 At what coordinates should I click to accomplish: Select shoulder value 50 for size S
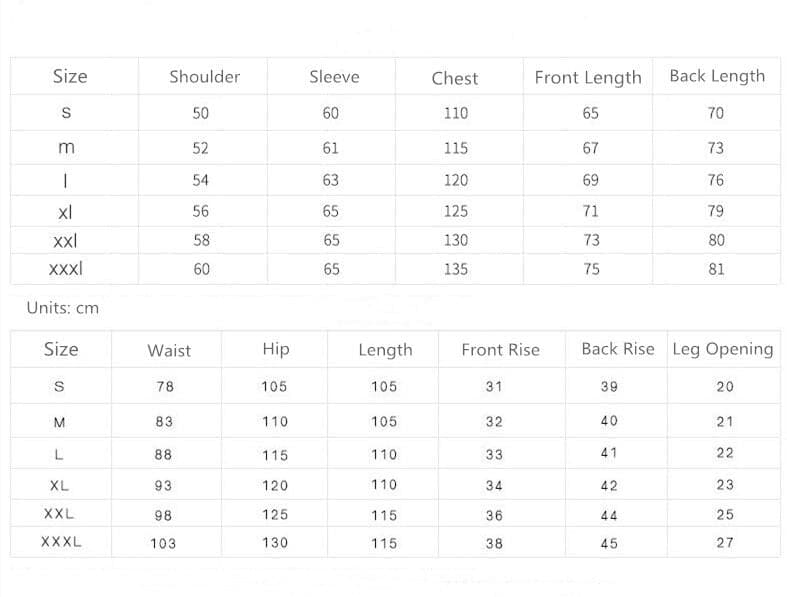coord(201,114)
